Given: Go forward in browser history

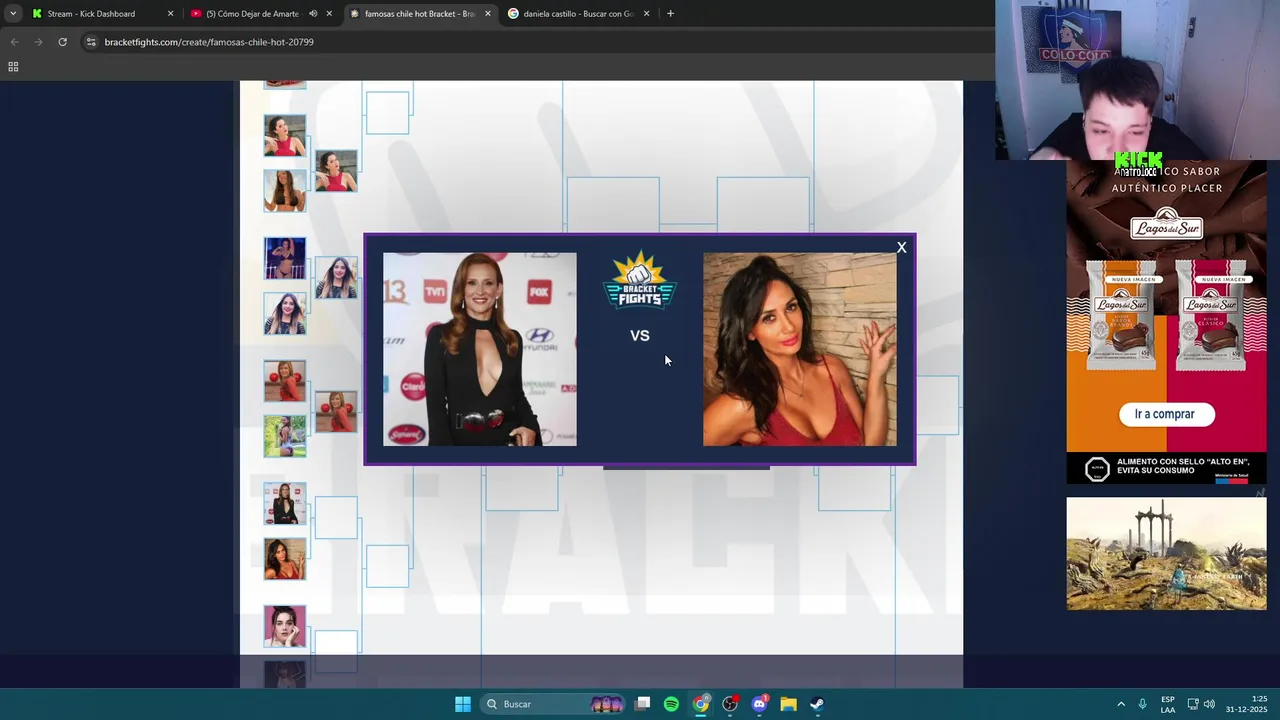Looking at the screenshot, I should click(38, 42).
